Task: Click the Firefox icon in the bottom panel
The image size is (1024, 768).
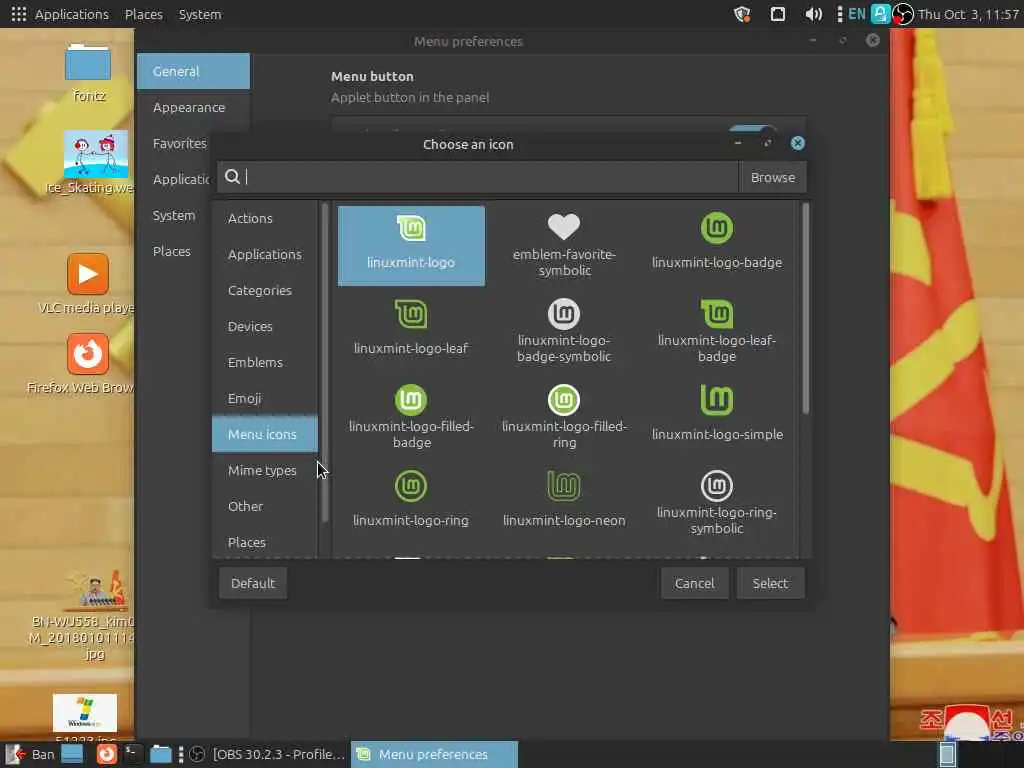Action: 106,754
